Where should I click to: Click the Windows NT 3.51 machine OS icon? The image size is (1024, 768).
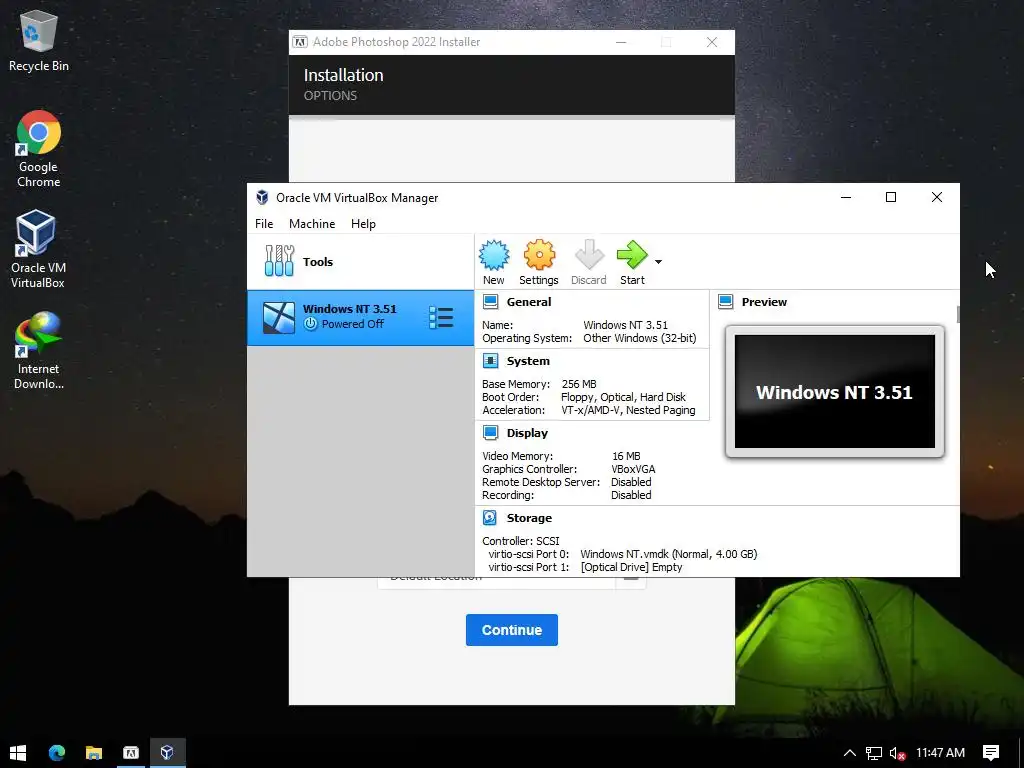pyautogui.click(x=279, y=318)
